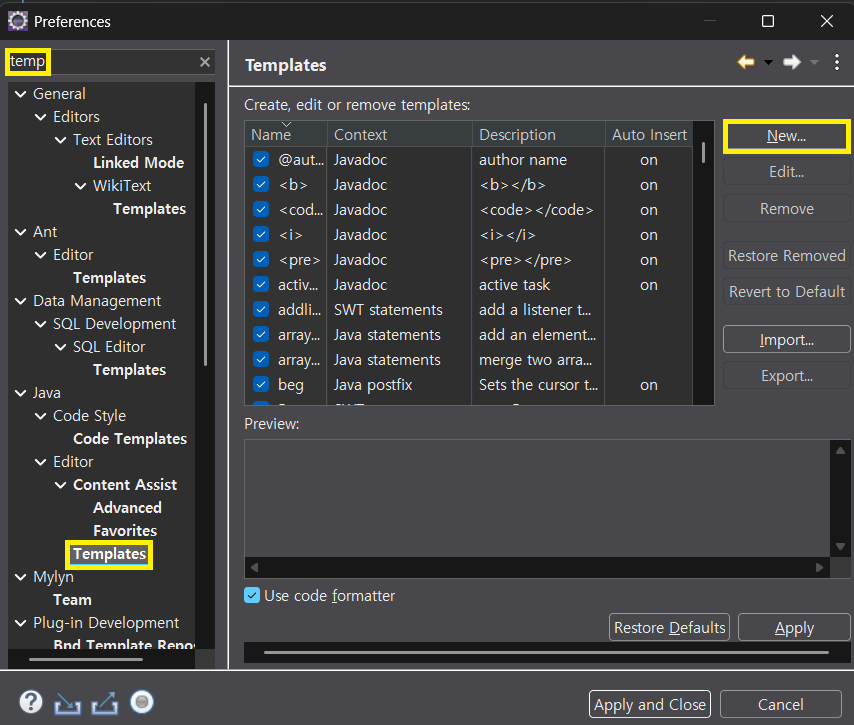
Task: Select Templates under WikiText
Action: 150,209
